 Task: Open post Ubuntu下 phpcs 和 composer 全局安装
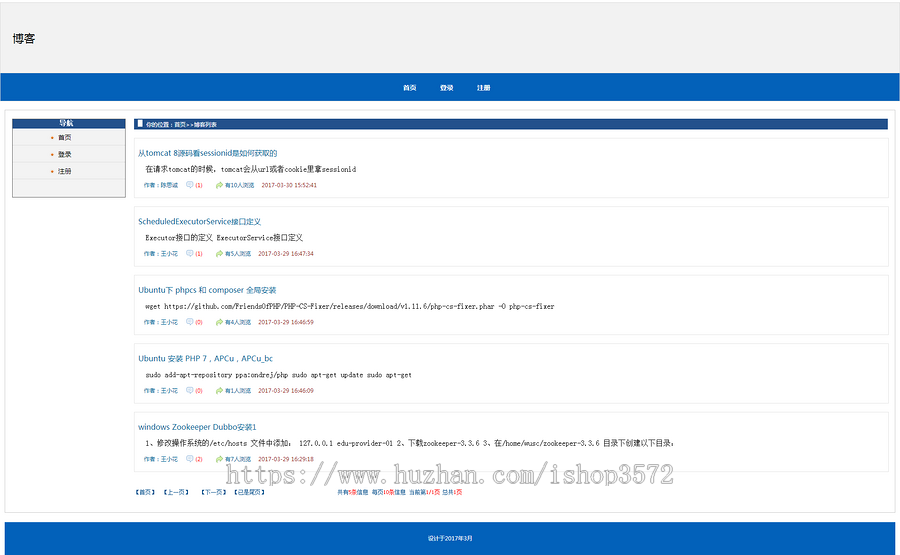(x=207, y=290)
